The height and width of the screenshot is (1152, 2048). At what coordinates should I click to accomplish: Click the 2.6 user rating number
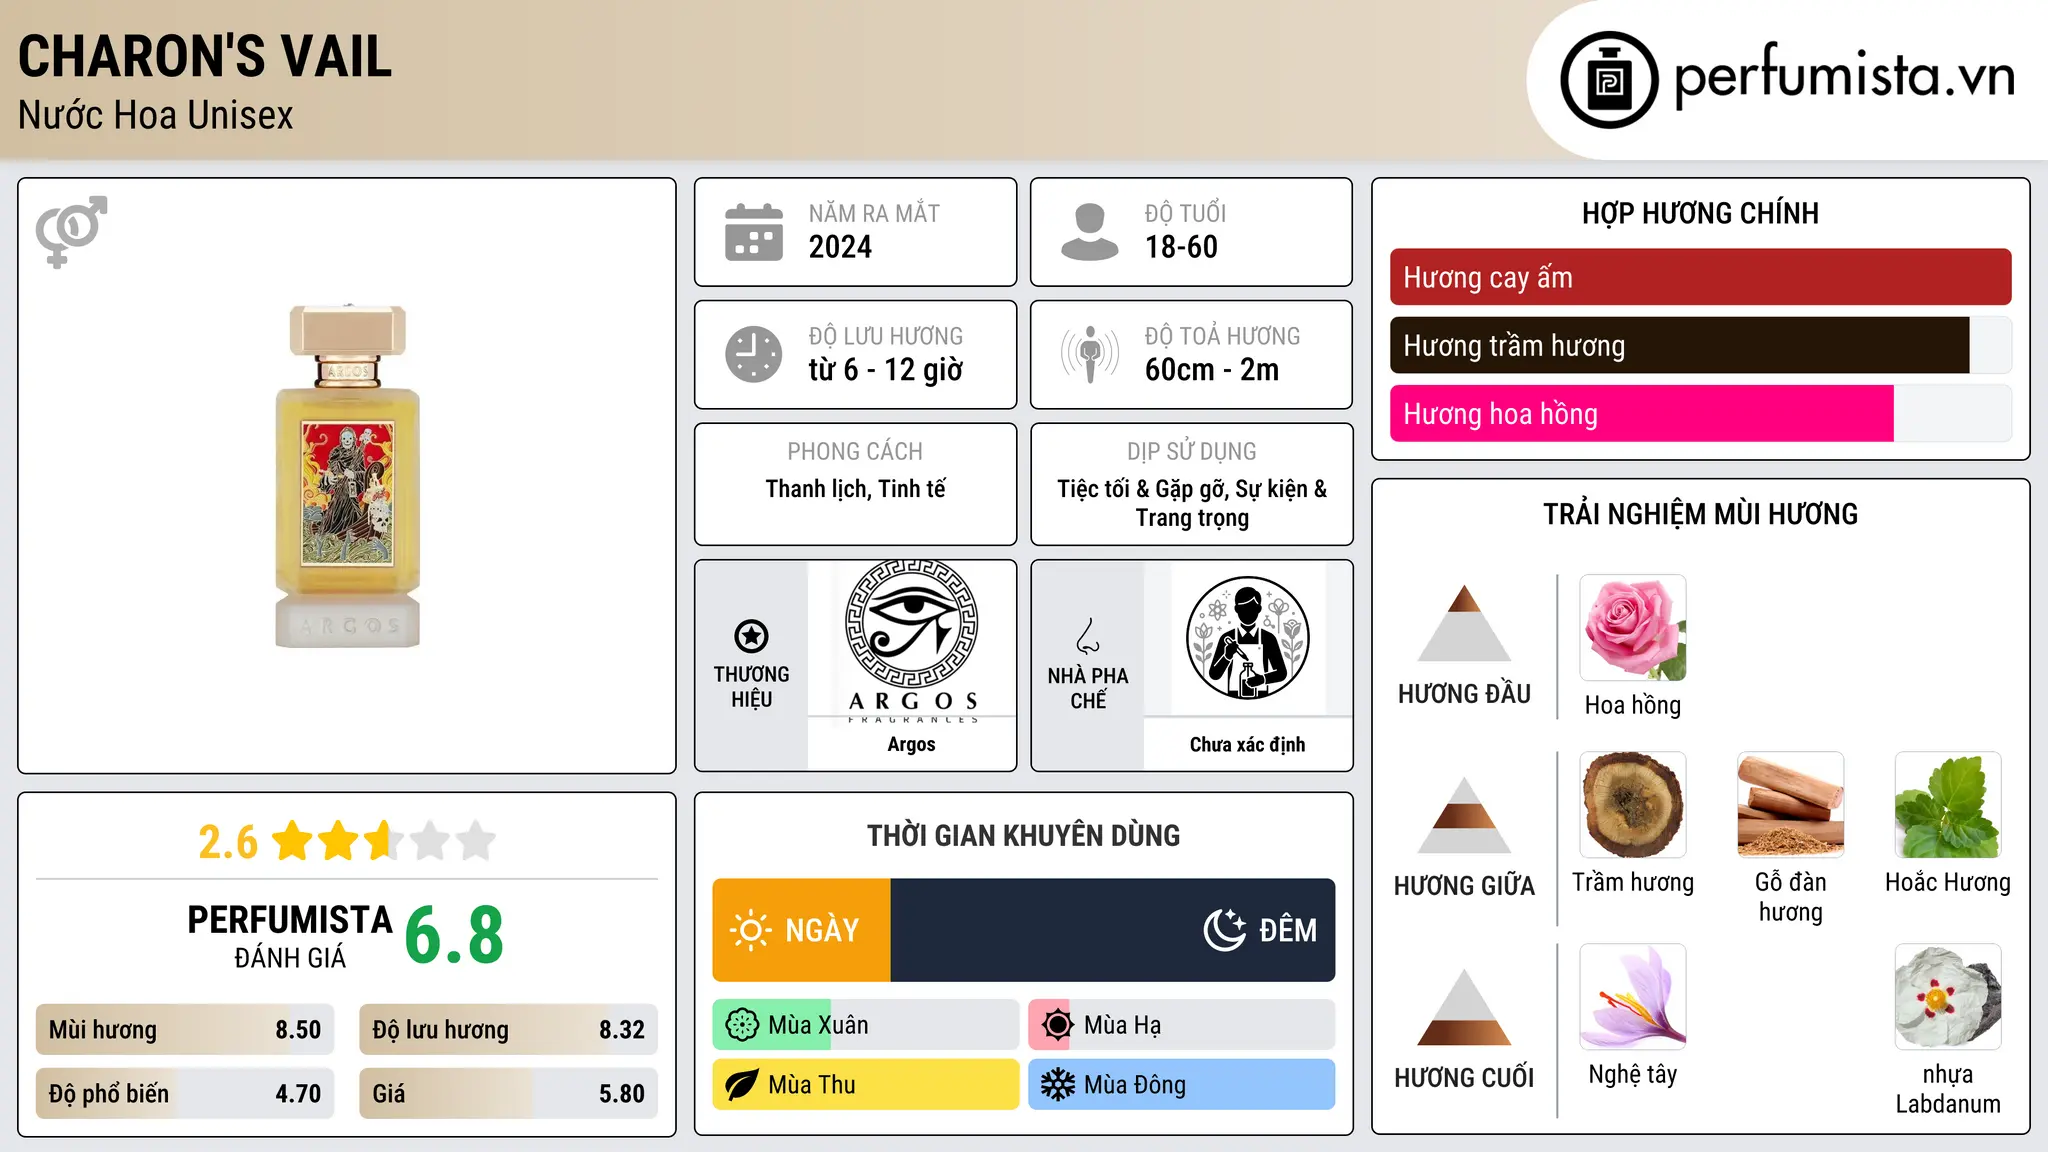[228, 842]
